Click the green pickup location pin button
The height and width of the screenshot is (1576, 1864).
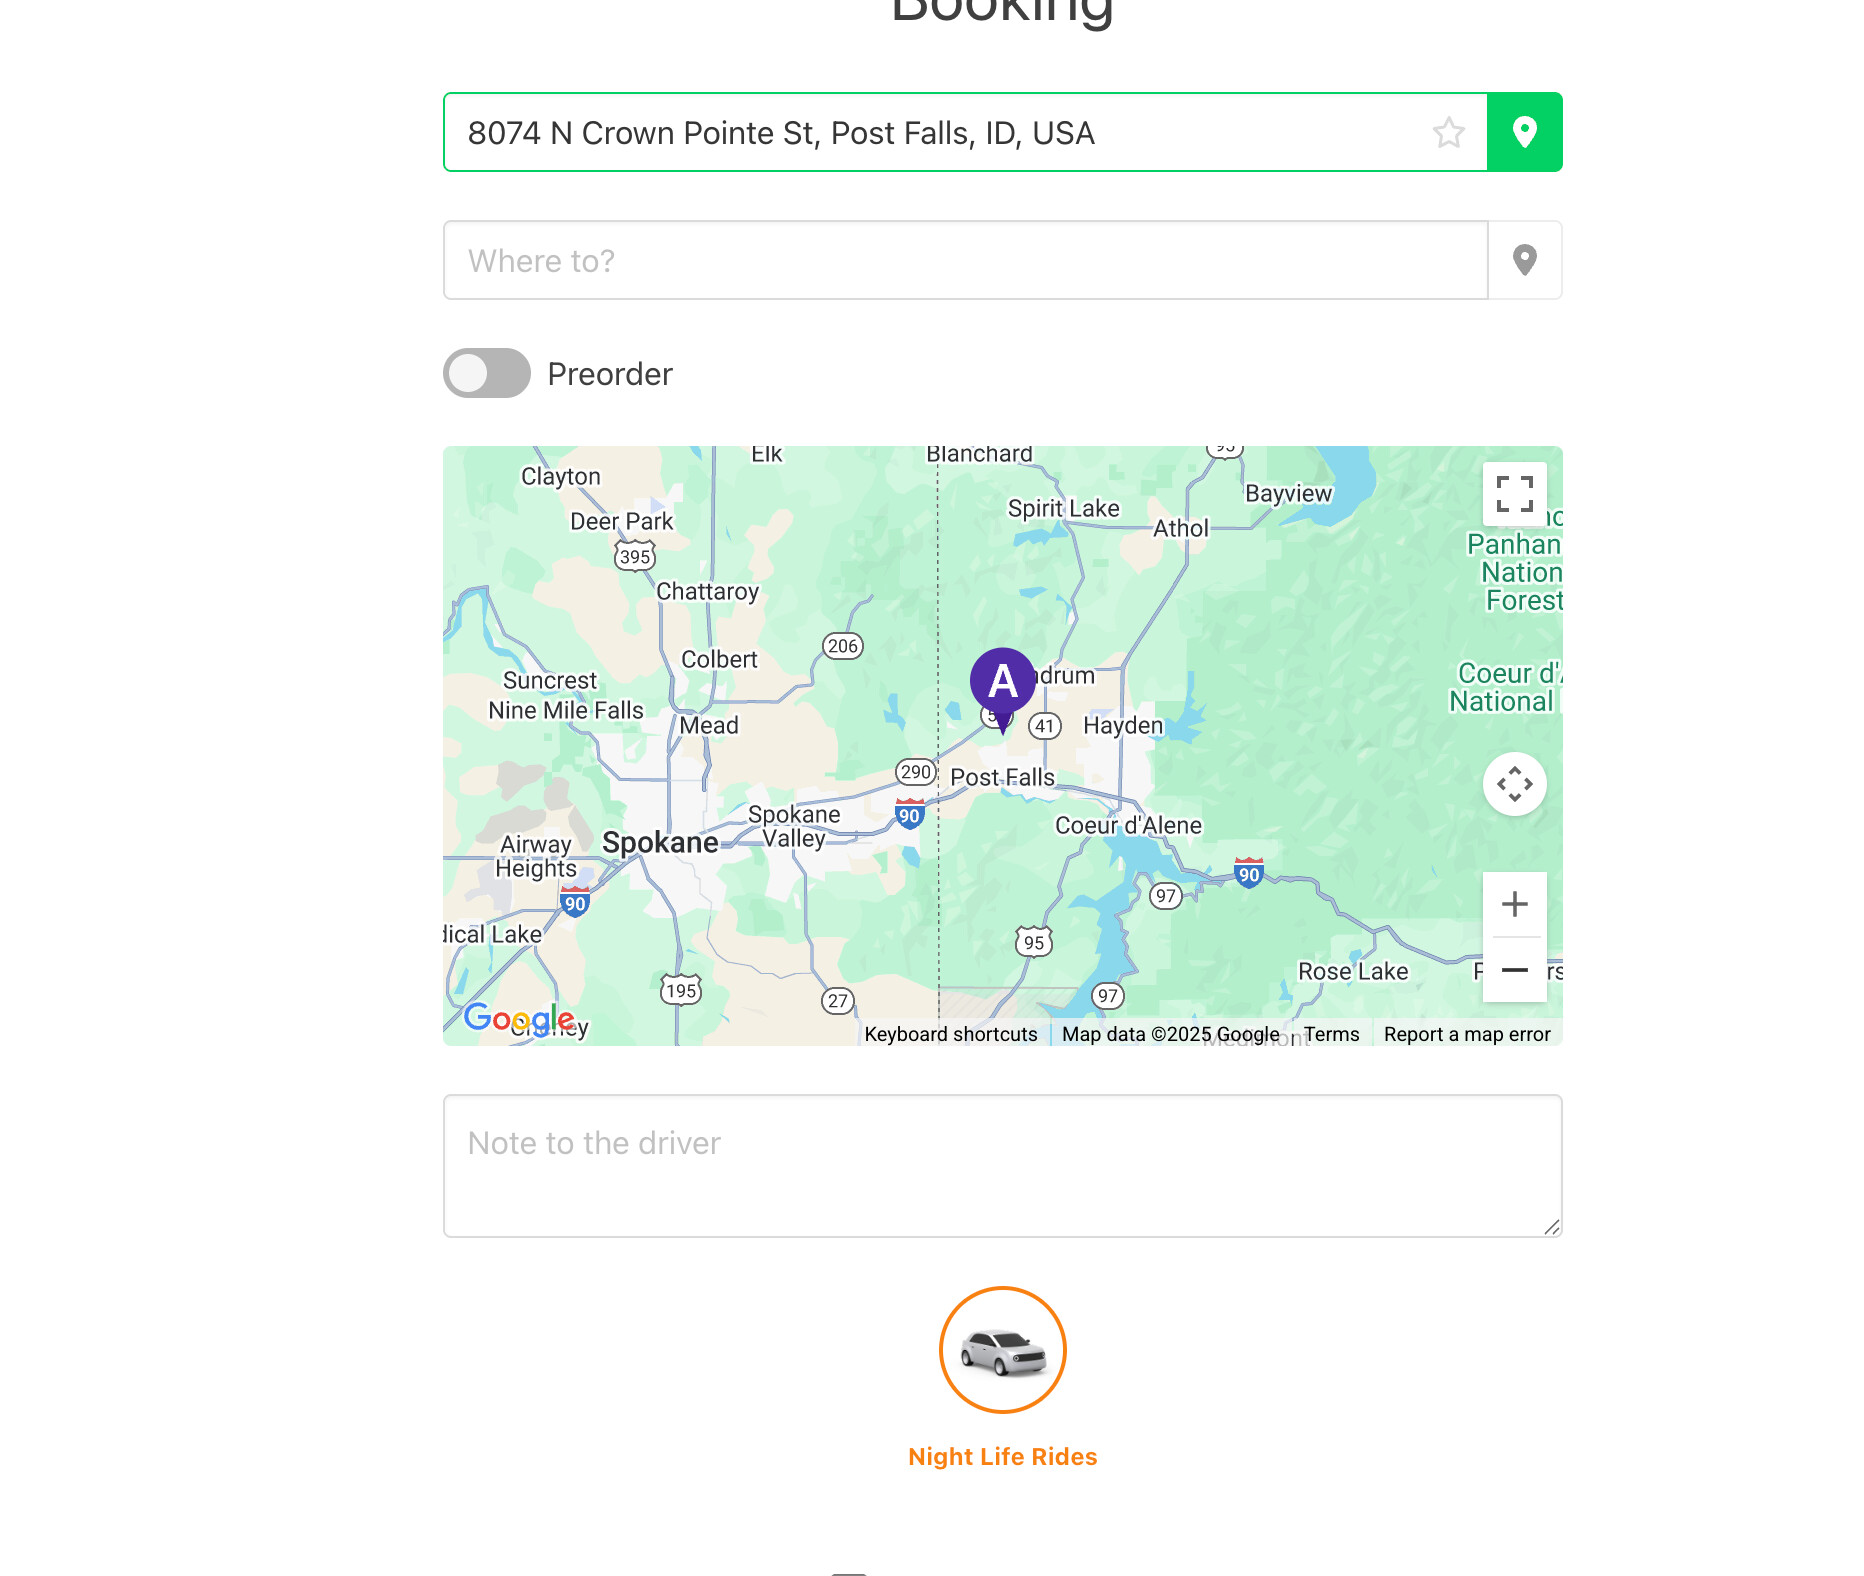click(x=1524, y=132)
